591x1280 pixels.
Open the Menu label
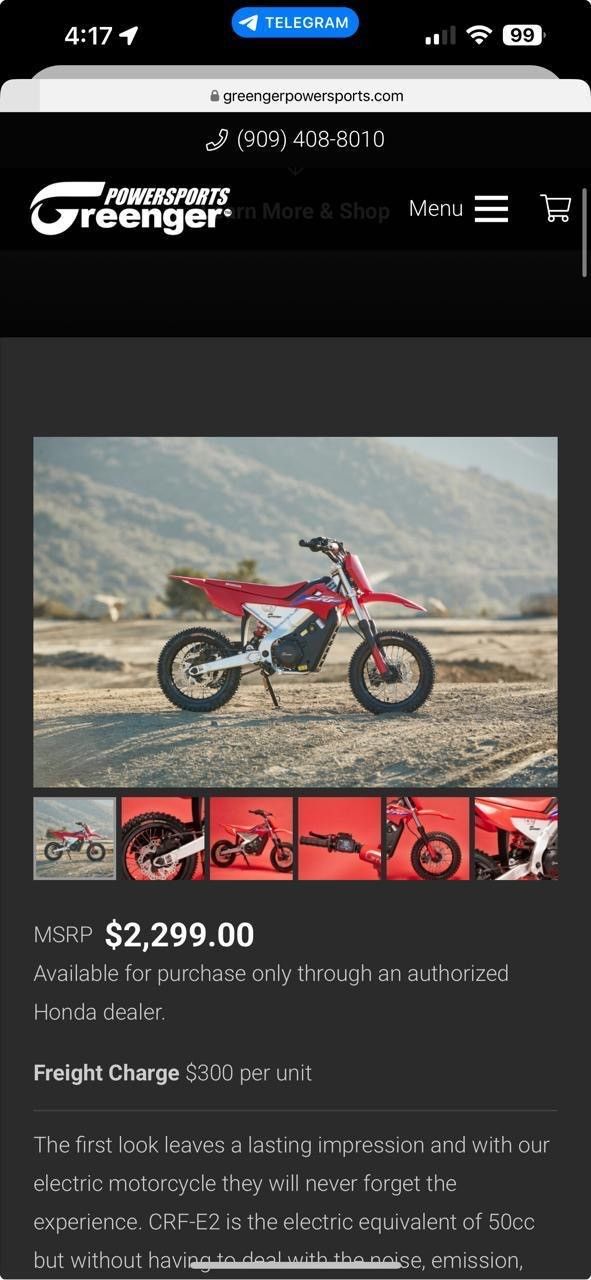click(436, 208)
